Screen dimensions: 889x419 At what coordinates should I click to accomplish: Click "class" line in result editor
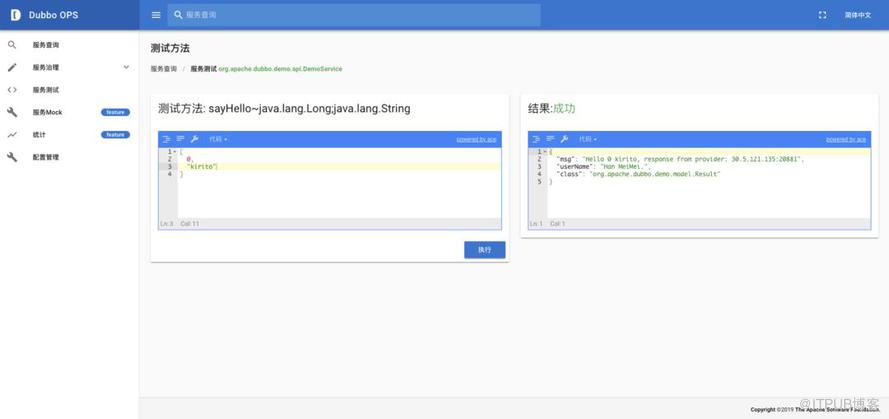click(638, 175)
